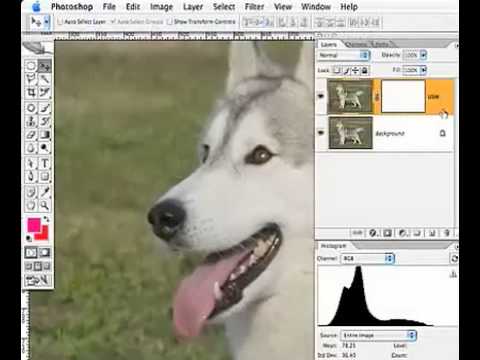The width and height of the screenshot is (480, 360).
Task: Open the Opacity slider arrow
Action: point(423,55)
